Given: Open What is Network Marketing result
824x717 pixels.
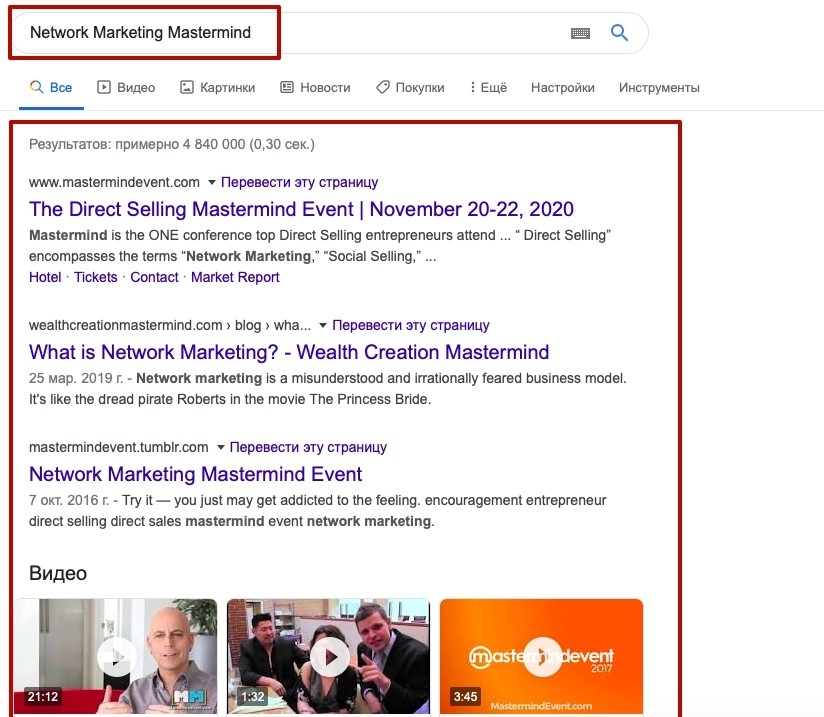Looking at the screenshot, I should point(289,352).
